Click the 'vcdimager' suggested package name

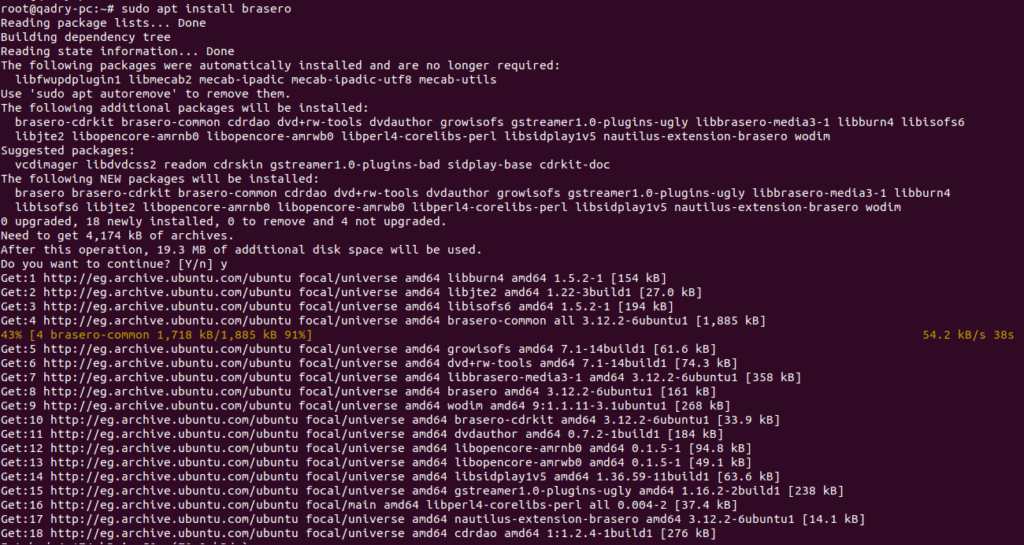click(47, 164)
